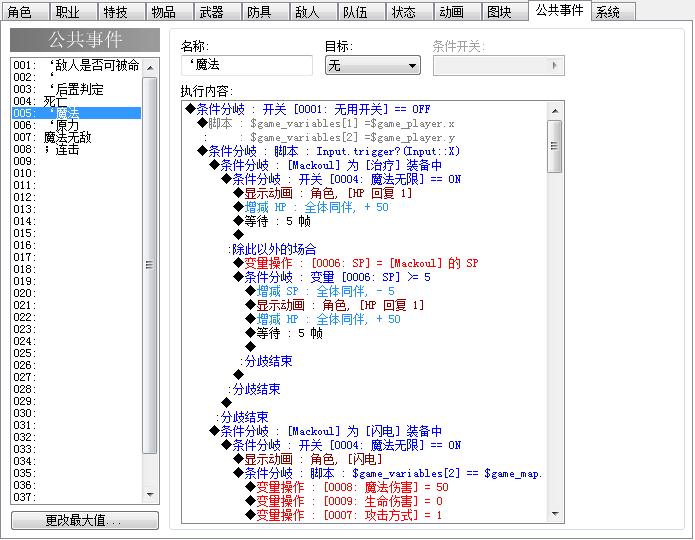This screenshot has height=540, width=695.
Task: Open the 系统 tab
Action: click(613, 12)
